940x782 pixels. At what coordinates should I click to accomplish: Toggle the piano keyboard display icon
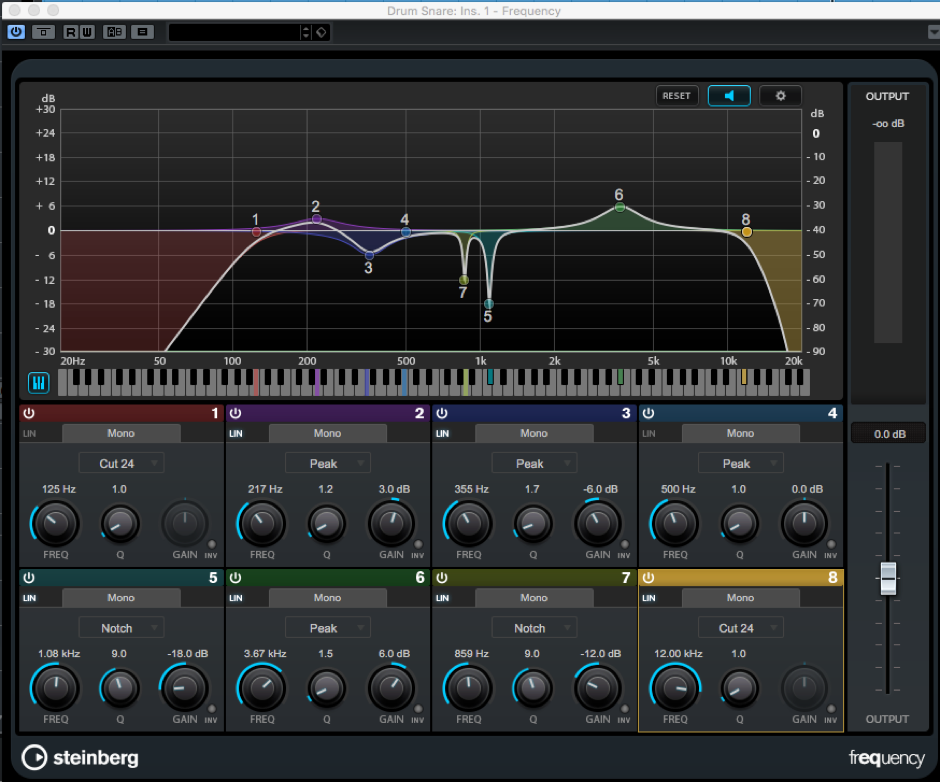[39, 383]
